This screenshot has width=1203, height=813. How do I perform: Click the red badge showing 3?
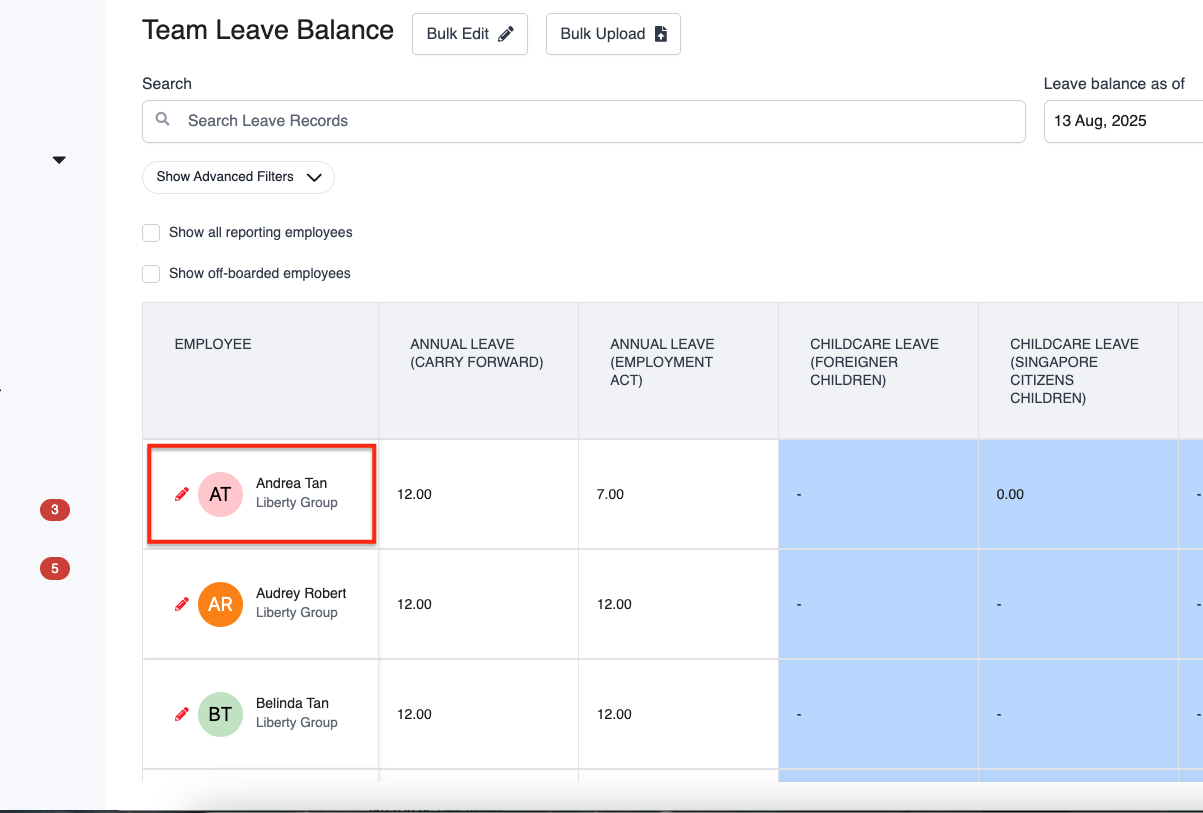(54, 510)
